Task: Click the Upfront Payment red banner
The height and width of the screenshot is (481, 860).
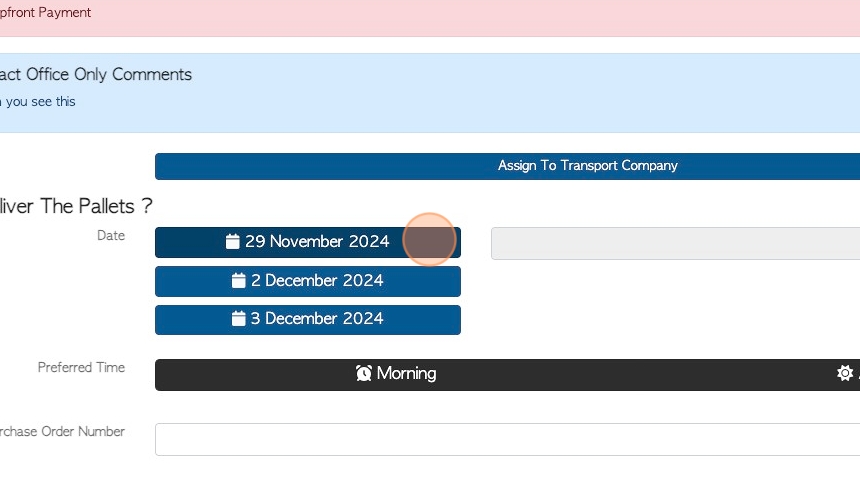Action: [x=430, y=18]
